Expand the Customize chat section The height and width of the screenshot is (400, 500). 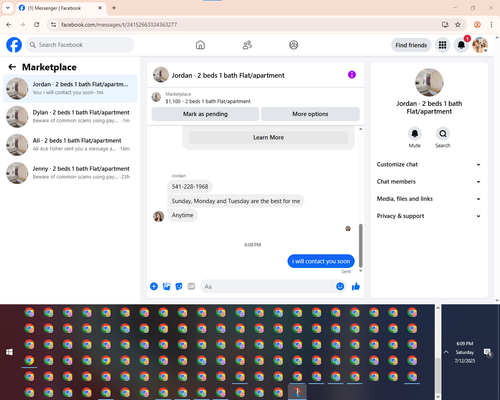pyautogui.click(x=429, y=164)
